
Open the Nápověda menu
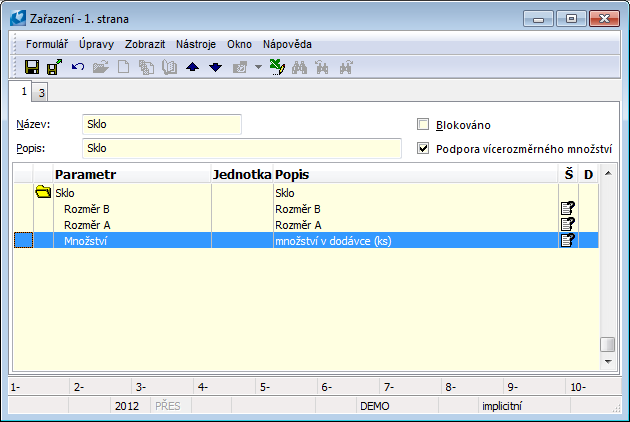287,44
